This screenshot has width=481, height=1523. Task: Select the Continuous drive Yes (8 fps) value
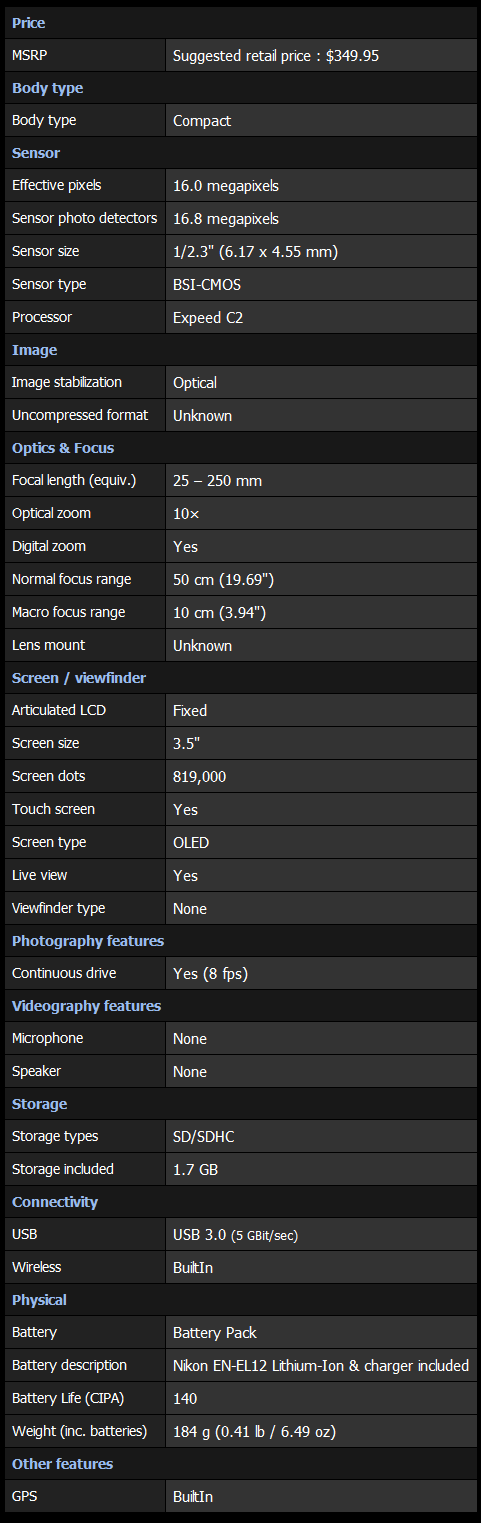coord(210,973)
